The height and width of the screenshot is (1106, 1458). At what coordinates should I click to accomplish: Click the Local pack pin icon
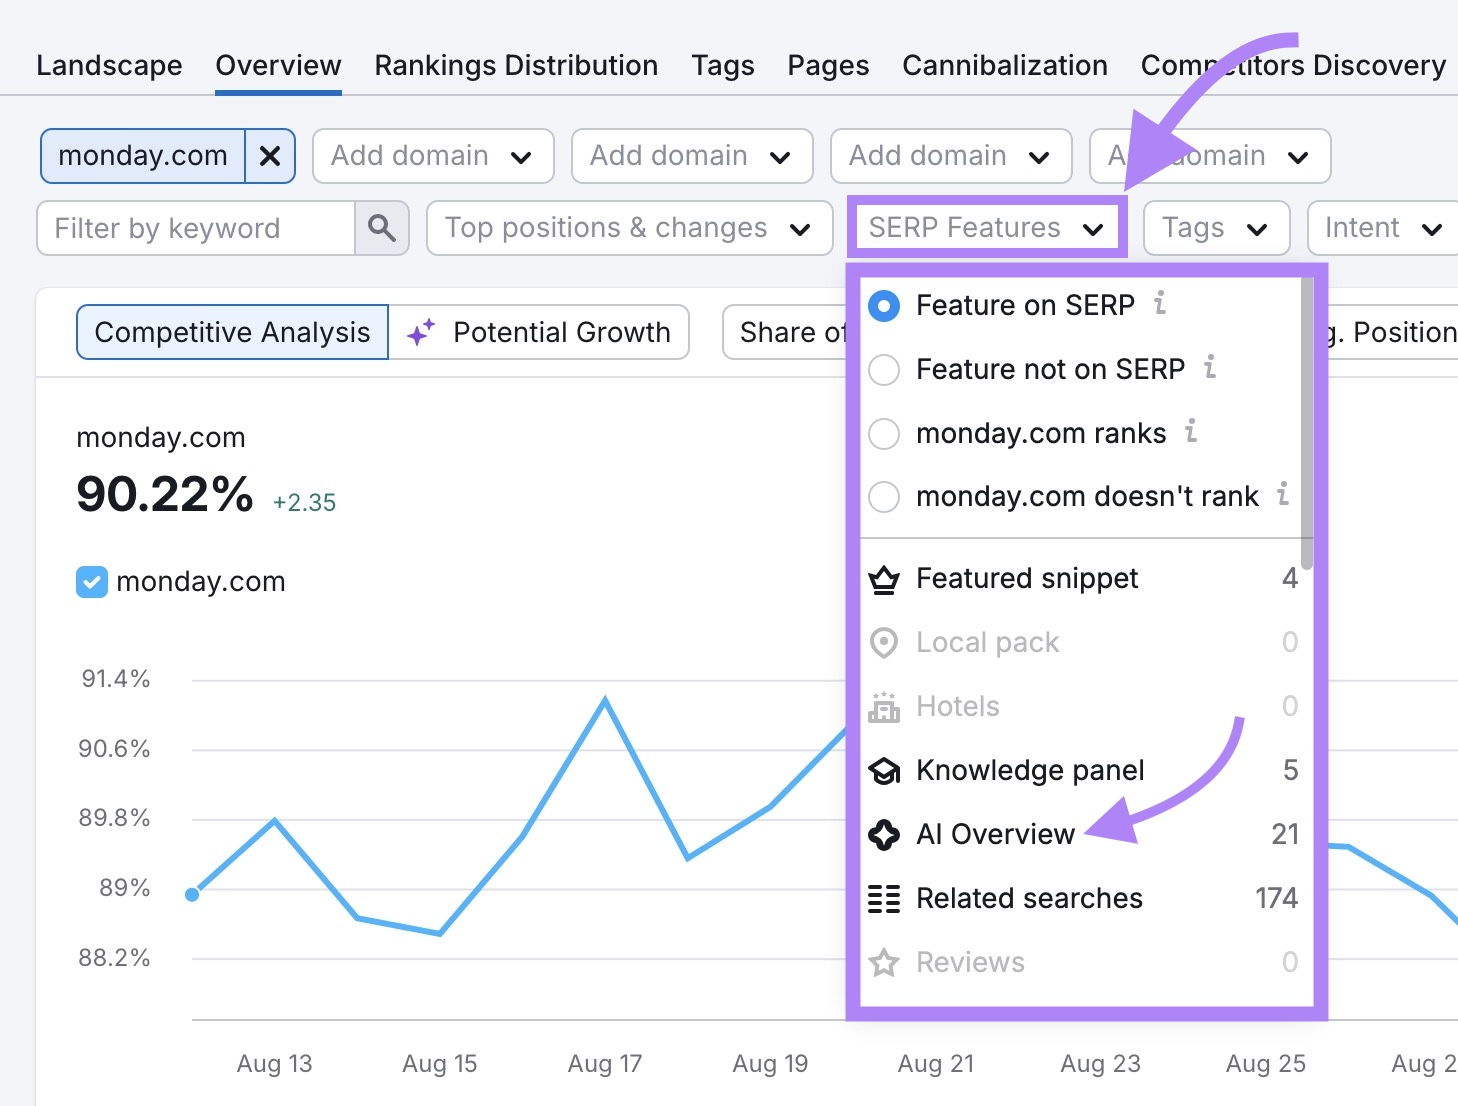(884, 642)
